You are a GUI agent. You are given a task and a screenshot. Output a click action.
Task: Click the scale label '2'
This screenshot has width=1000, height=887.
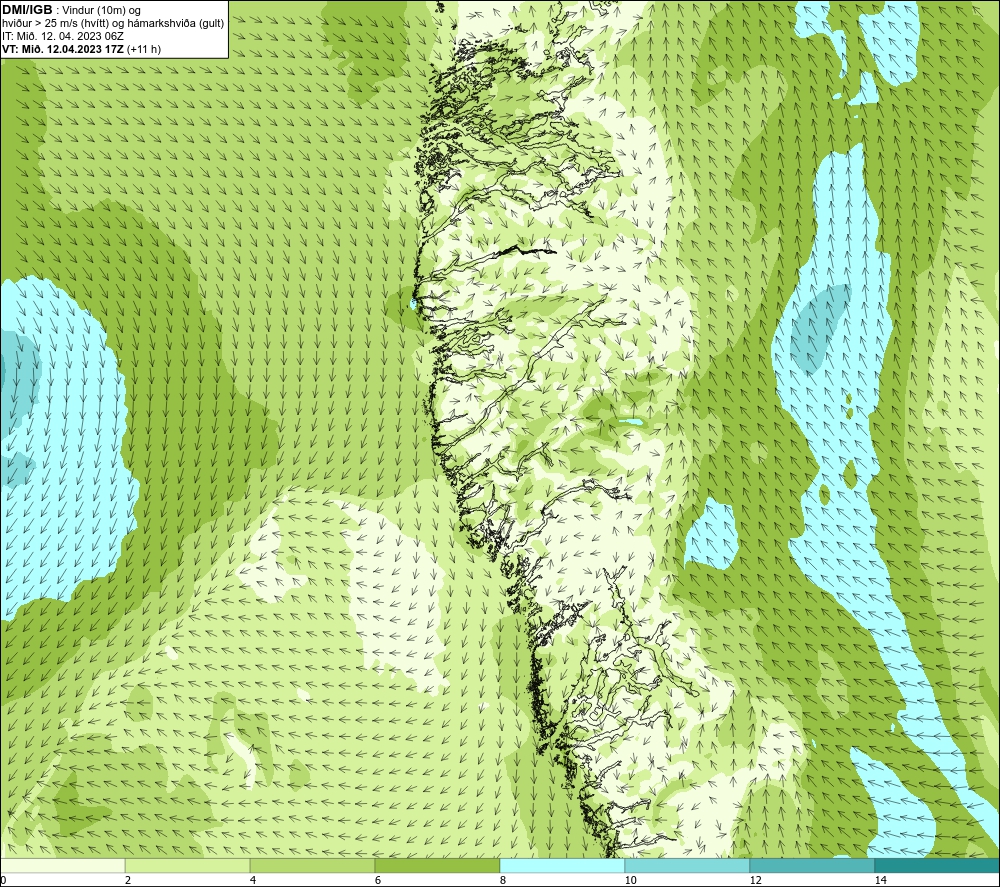click(x=128, y=880)
